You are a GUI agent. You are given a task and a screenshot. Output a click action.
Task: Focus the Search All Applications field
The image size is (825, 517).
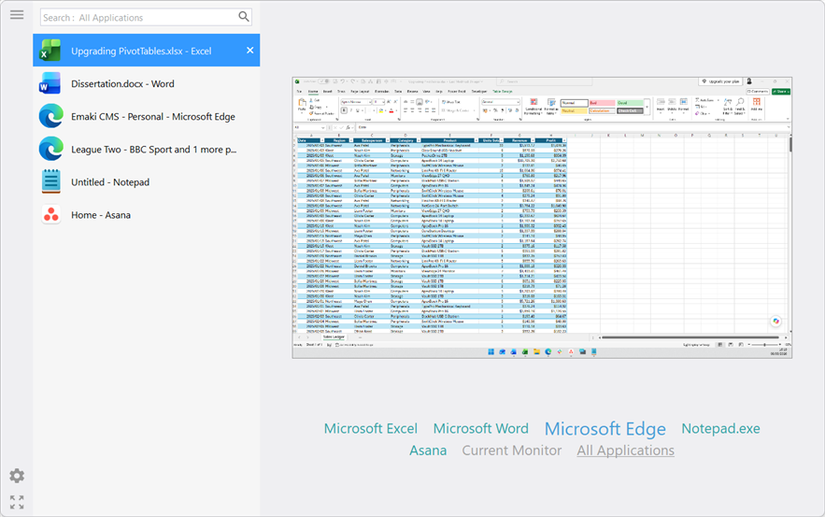tap(146, 17)
